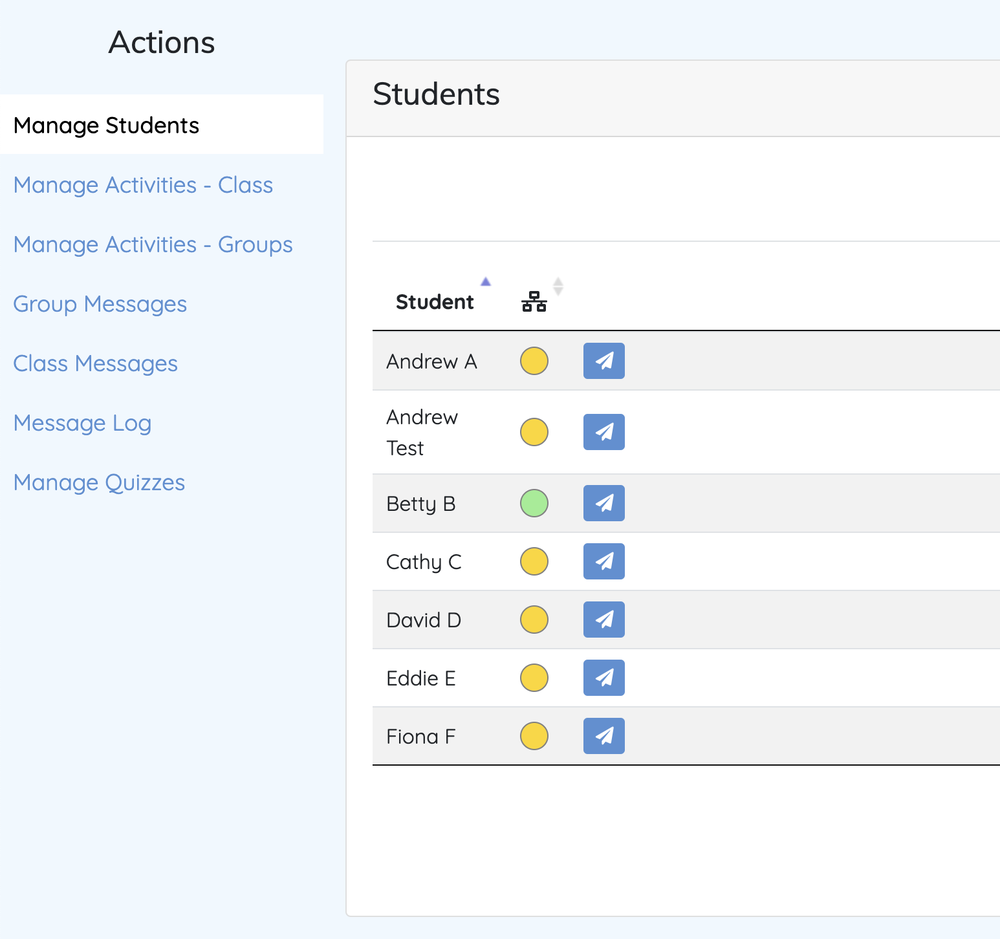The image size is (1000, 939).
Task: View the Message Log
Action: click(82, 423)
